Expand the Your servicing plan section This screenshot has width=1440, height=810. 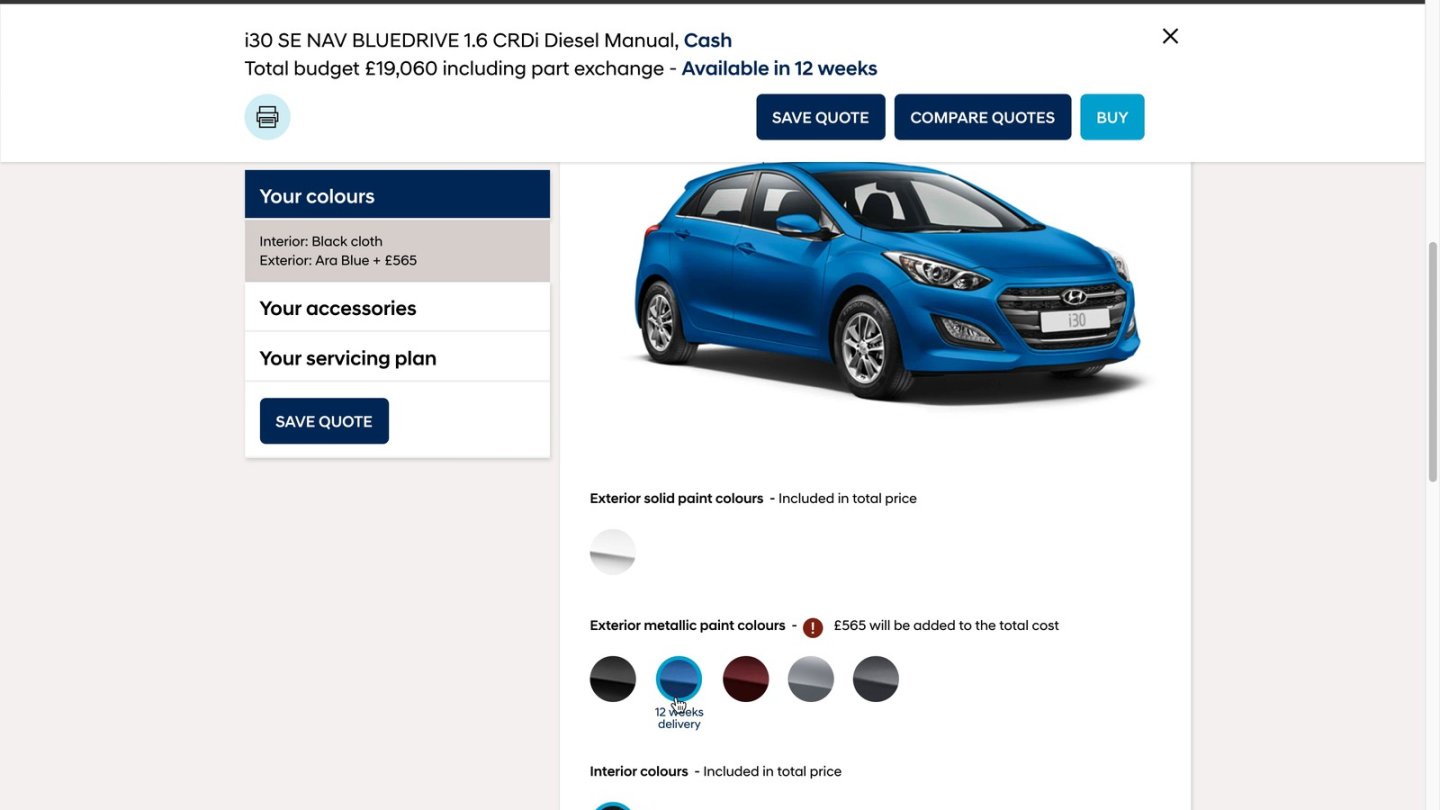click(x=347, y=357)
